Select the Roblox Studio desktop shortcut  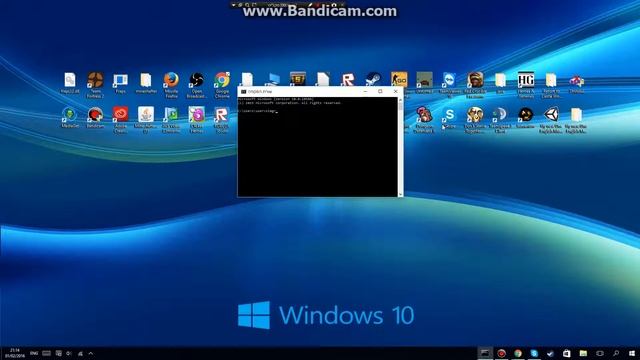click(x=222, y=120)
